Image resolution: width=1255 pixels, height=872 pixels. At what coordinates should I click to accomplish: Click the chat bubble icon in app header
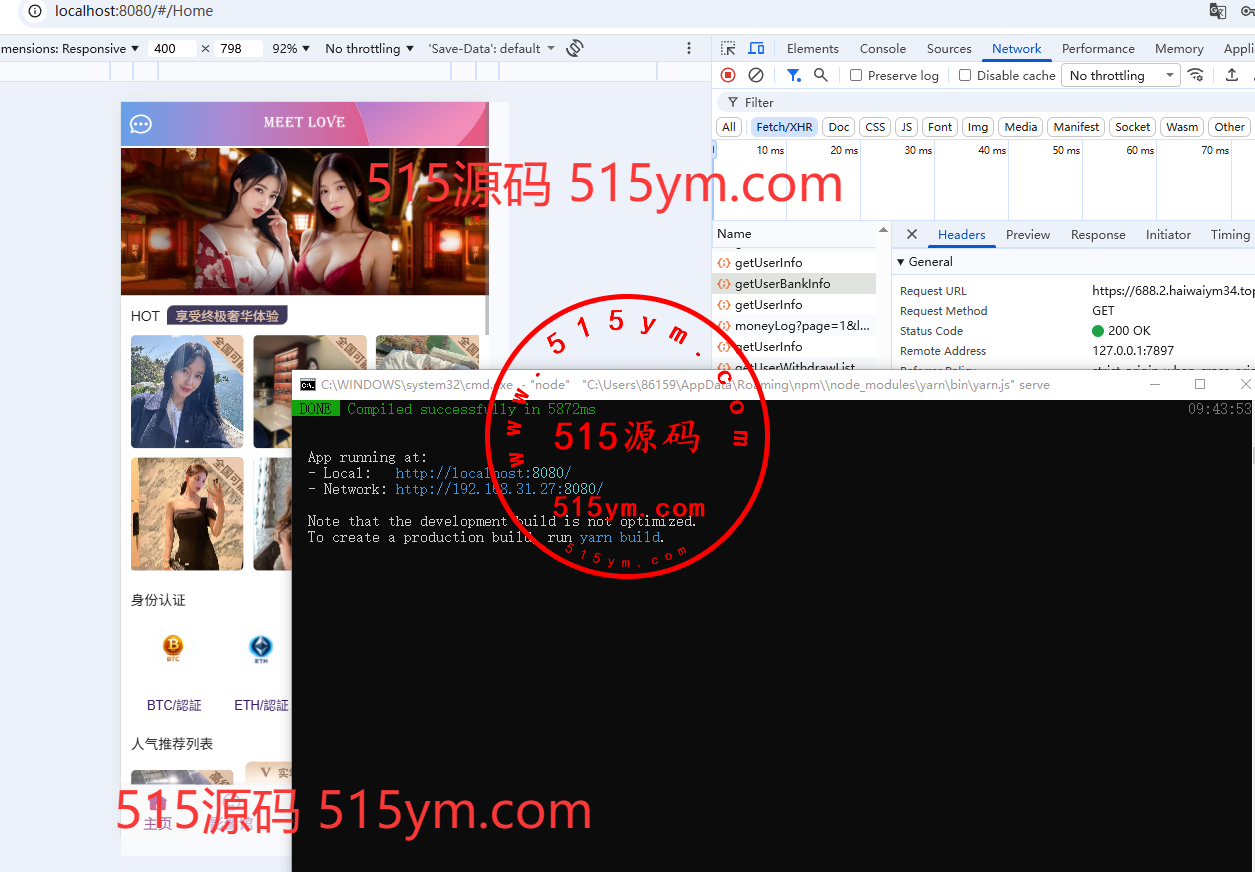pyautogui.click(x=141, y=124)
